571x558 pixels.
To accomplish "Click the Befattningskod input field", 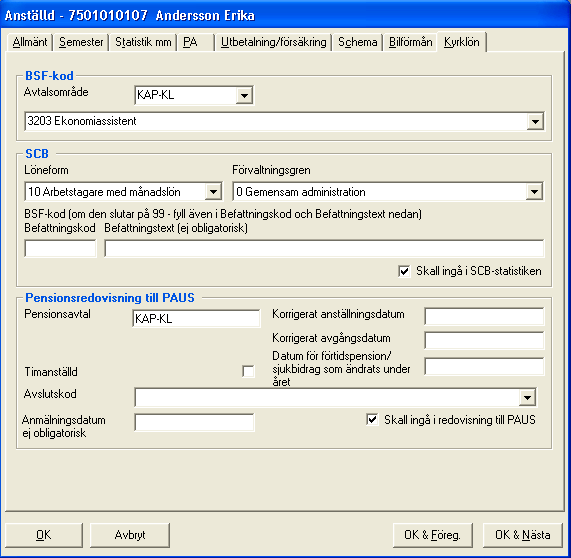I will tap(60, 248).
